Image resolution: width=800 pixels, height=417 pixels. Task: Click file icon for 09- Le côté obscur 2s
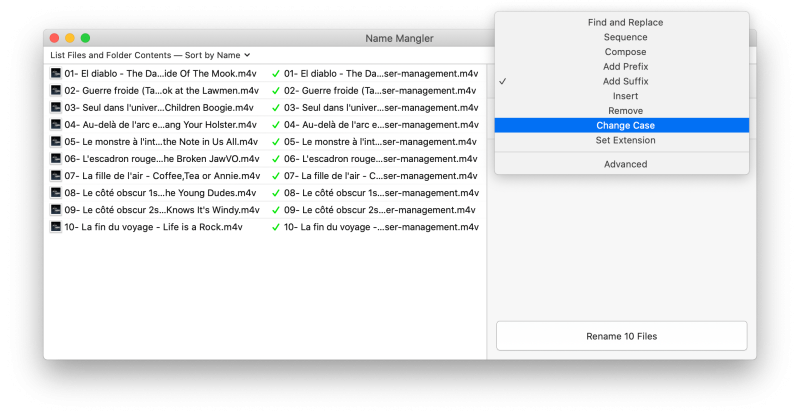click(x=56, y=210)
